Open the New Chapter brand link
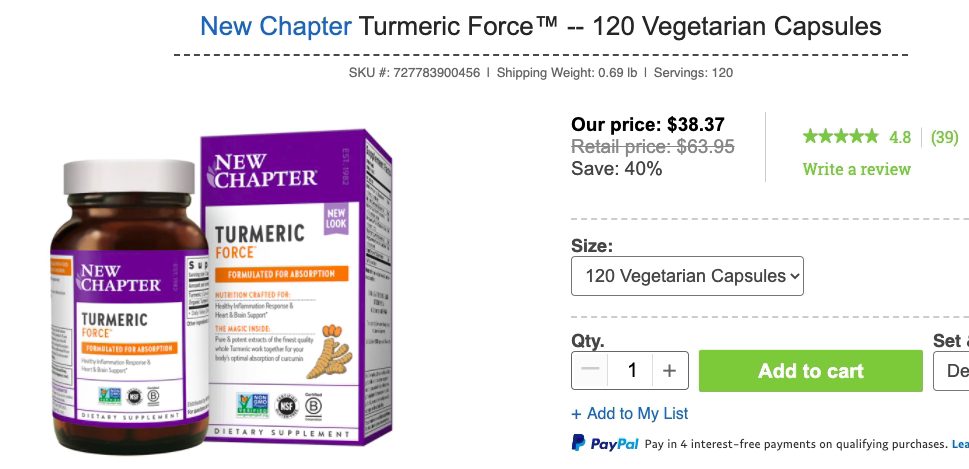This screenshot has width=969, height=469. coord(275,25)
